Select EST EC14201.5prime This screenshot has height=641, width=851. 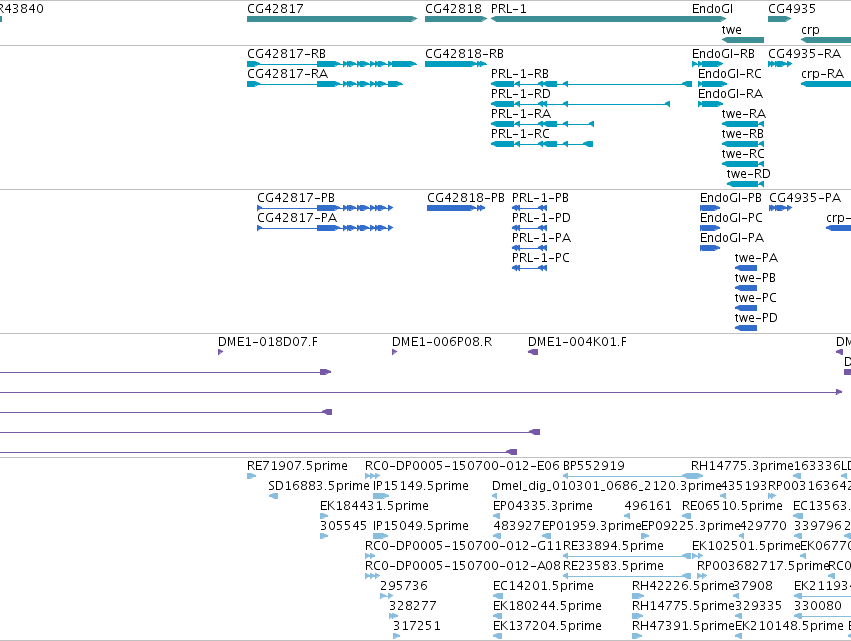coord(543,586)
